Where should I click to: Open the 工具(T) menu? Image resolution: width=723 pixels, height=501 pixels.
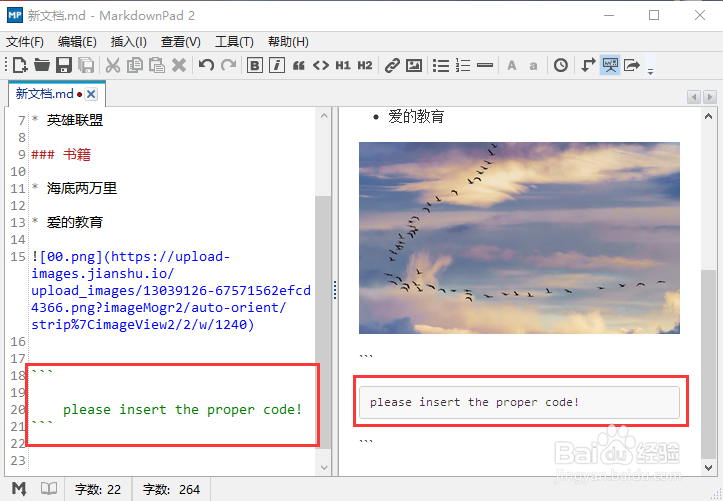coord(234,42)
